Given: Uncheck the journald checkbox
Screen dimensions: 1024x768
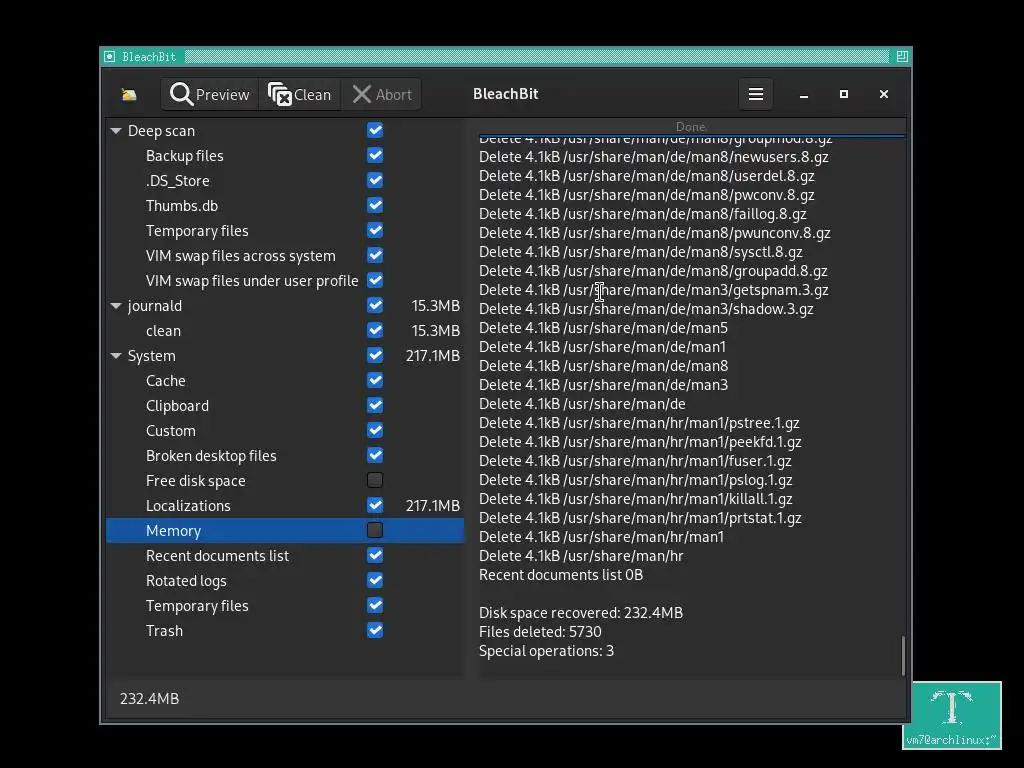Looking at the screenshot, I should tap(375, 305).
